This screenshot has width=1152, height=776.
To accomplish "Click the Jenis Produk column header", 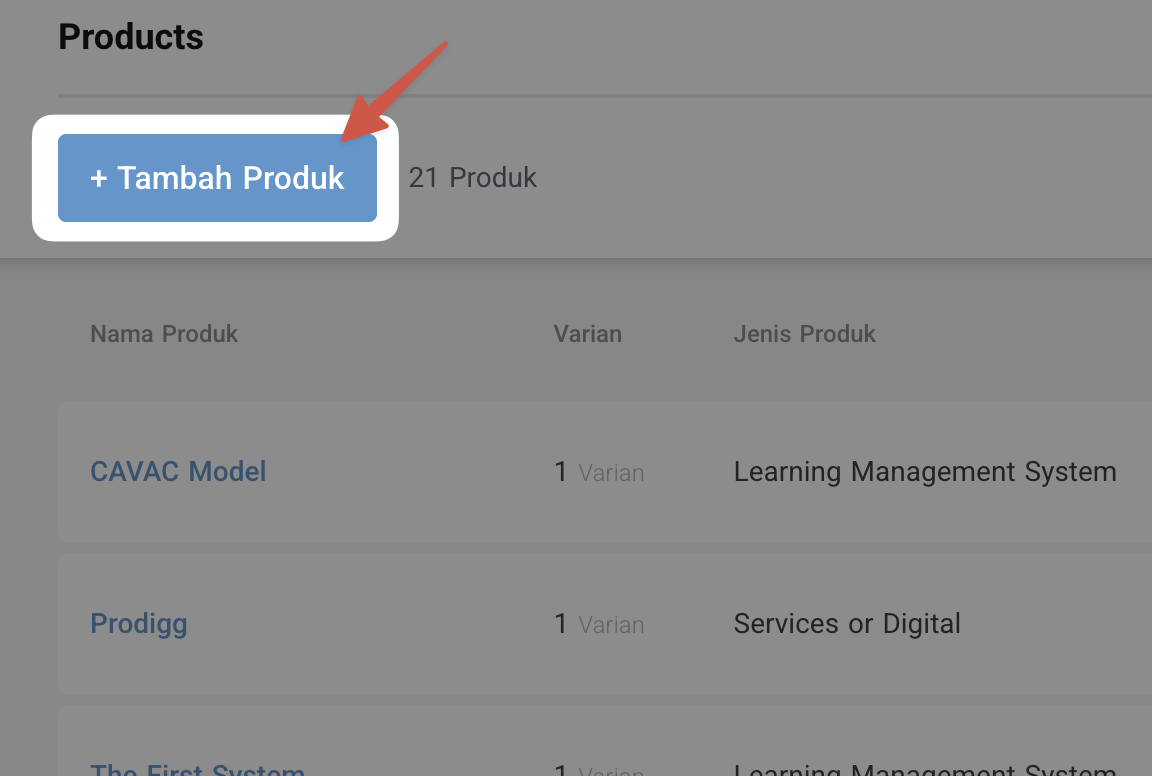I will 804,333.
